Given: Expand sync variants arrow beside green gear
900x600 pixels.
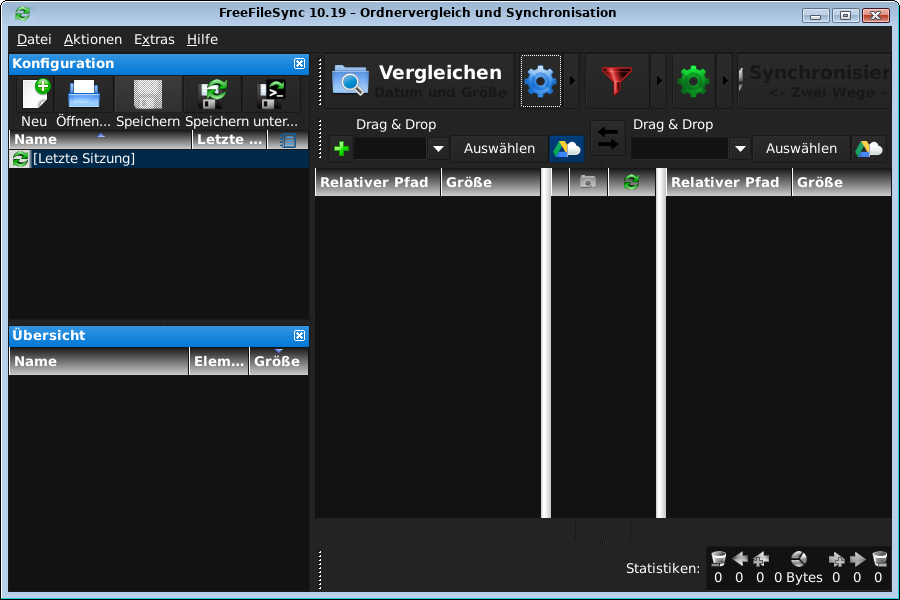Looking at the screenshot, I should click(725, 81).
